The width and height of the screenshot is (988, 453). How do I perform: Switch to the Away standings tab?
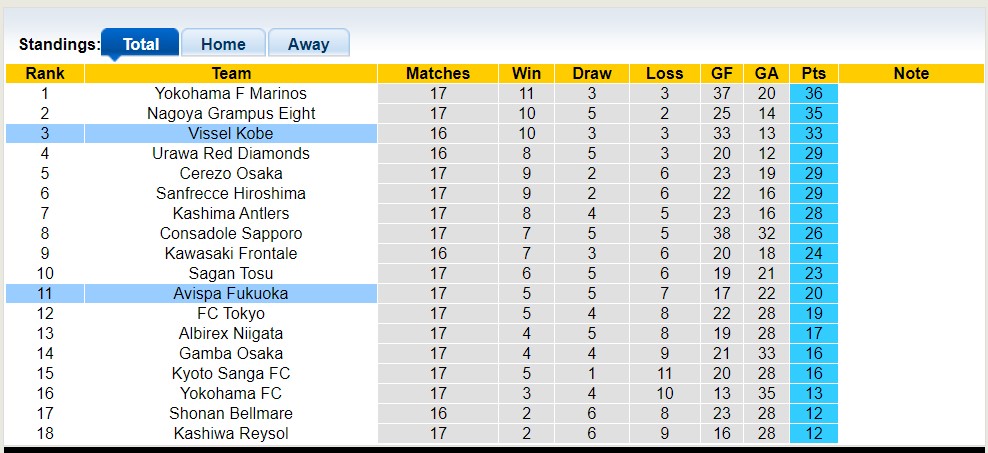pyautogui.click(x=308, y=44)
